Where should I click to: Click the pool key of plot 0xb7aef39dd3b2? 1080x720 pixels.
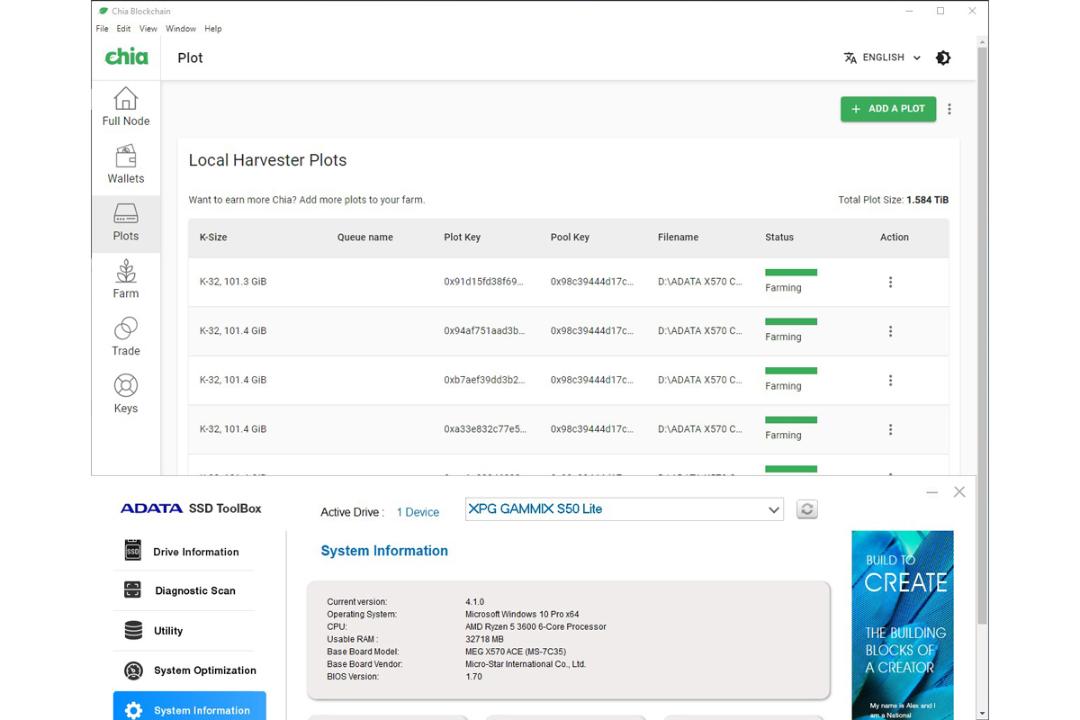(592, 380)
